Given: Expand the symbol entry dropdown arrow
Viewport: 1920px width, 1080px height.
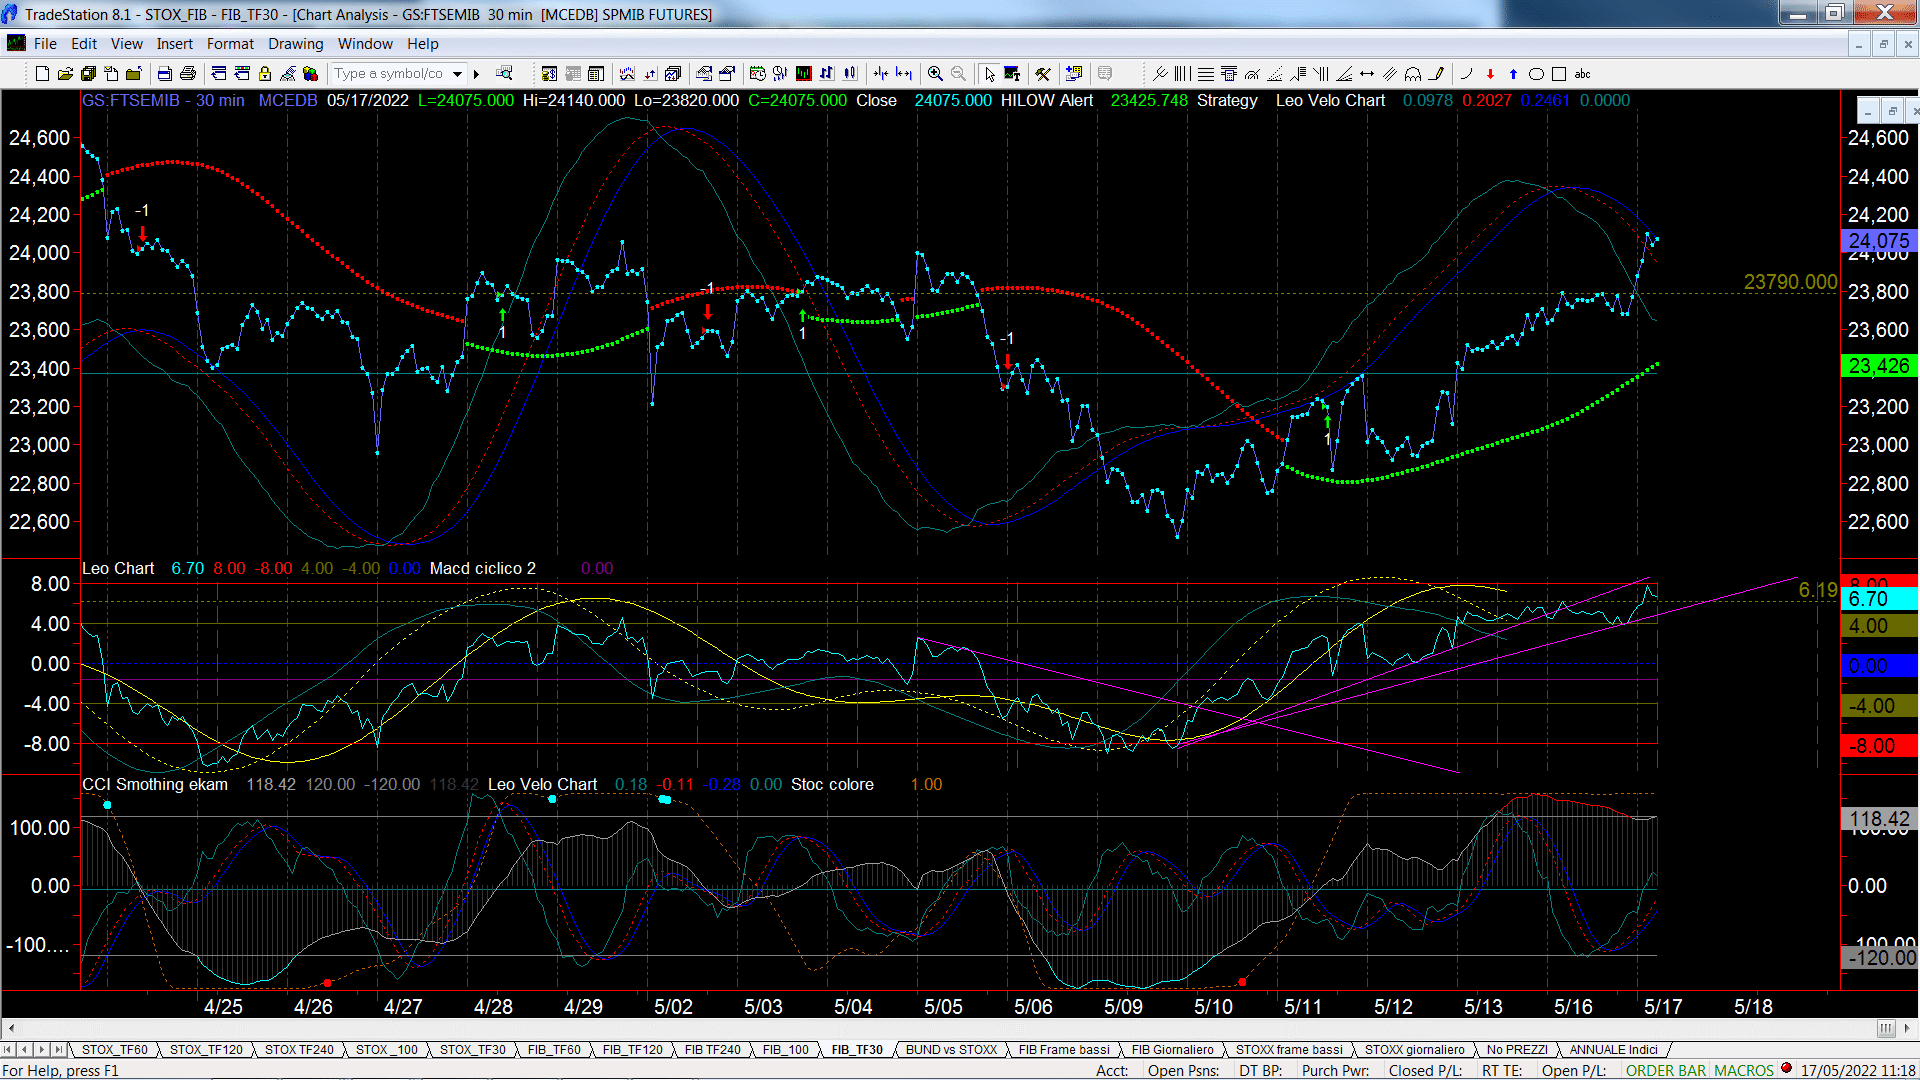Looking at the screenshot, I should click(x=458, y=74).
